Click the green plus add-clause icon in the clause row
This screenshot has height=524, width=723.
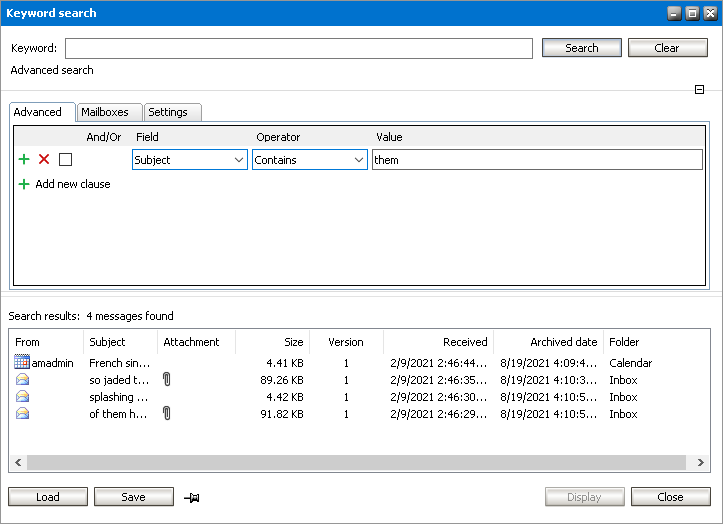(x=24, y=159)
